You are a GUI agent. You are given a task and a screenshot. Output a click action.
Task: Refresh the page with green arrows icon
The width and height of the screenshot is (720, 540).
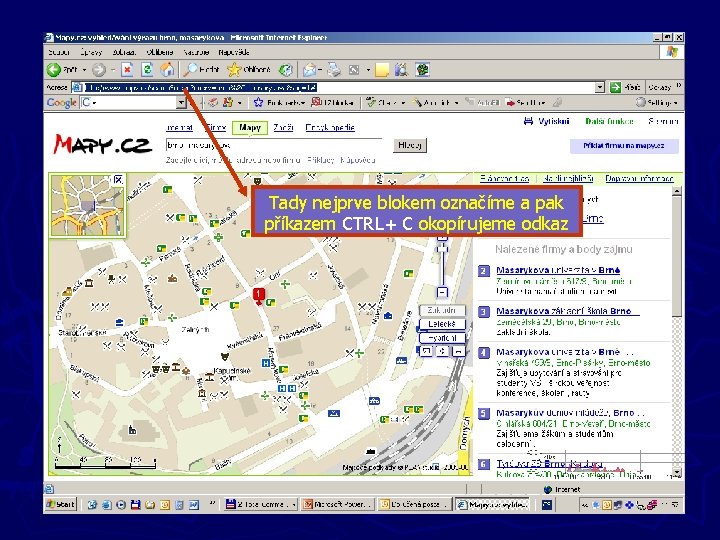[x=147, y=70]
